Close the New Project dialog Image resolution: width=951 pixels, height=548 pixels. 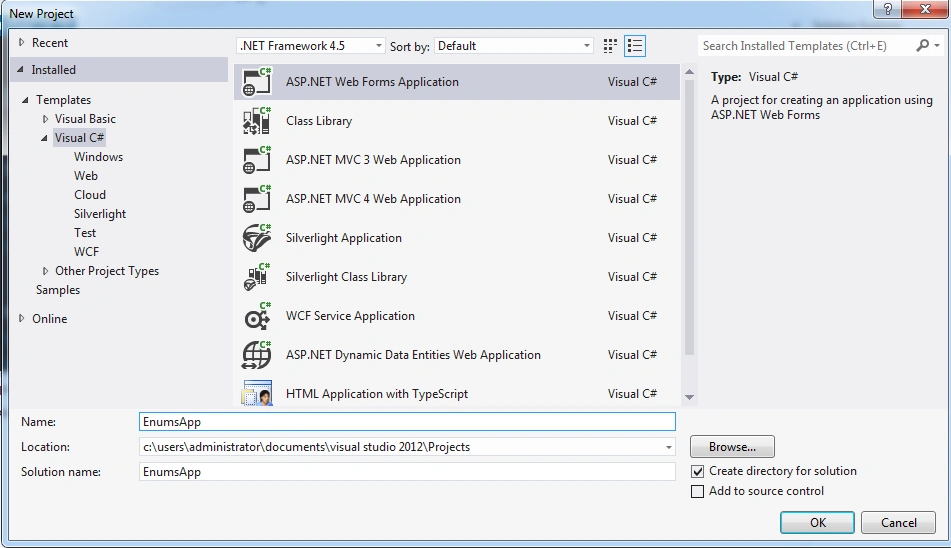(926, 9)
